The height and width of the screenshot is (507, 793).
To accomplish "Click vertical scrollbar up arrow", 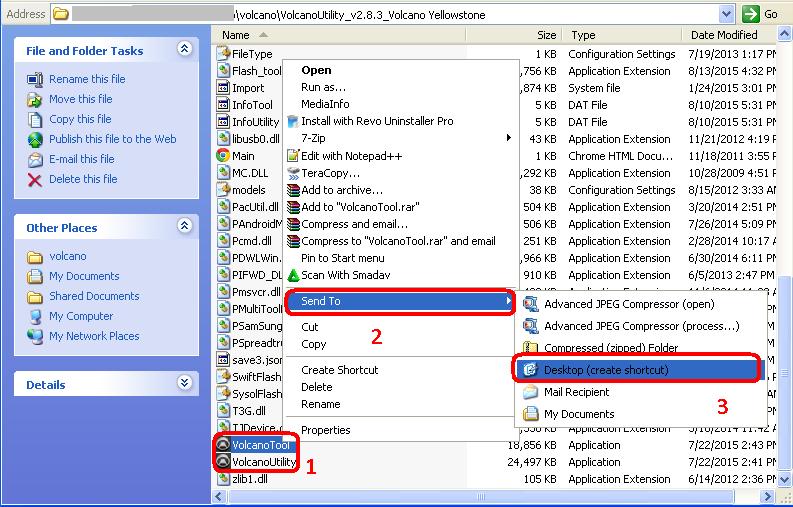I will (x=784, y=34).
